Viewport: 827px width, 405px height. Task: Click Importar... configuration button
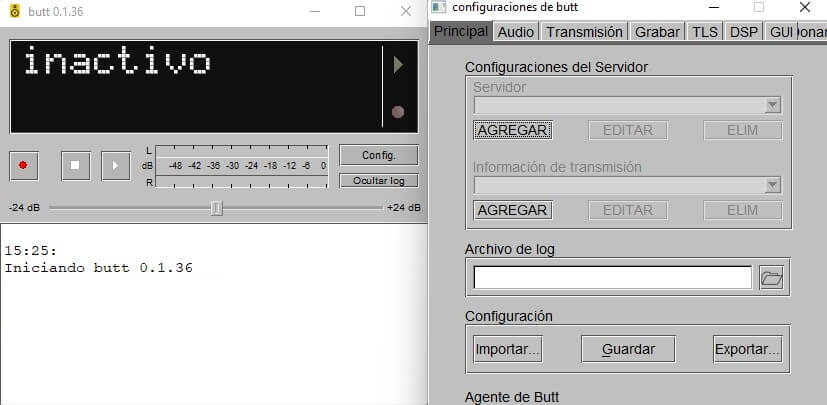click(x=508, y=349)
